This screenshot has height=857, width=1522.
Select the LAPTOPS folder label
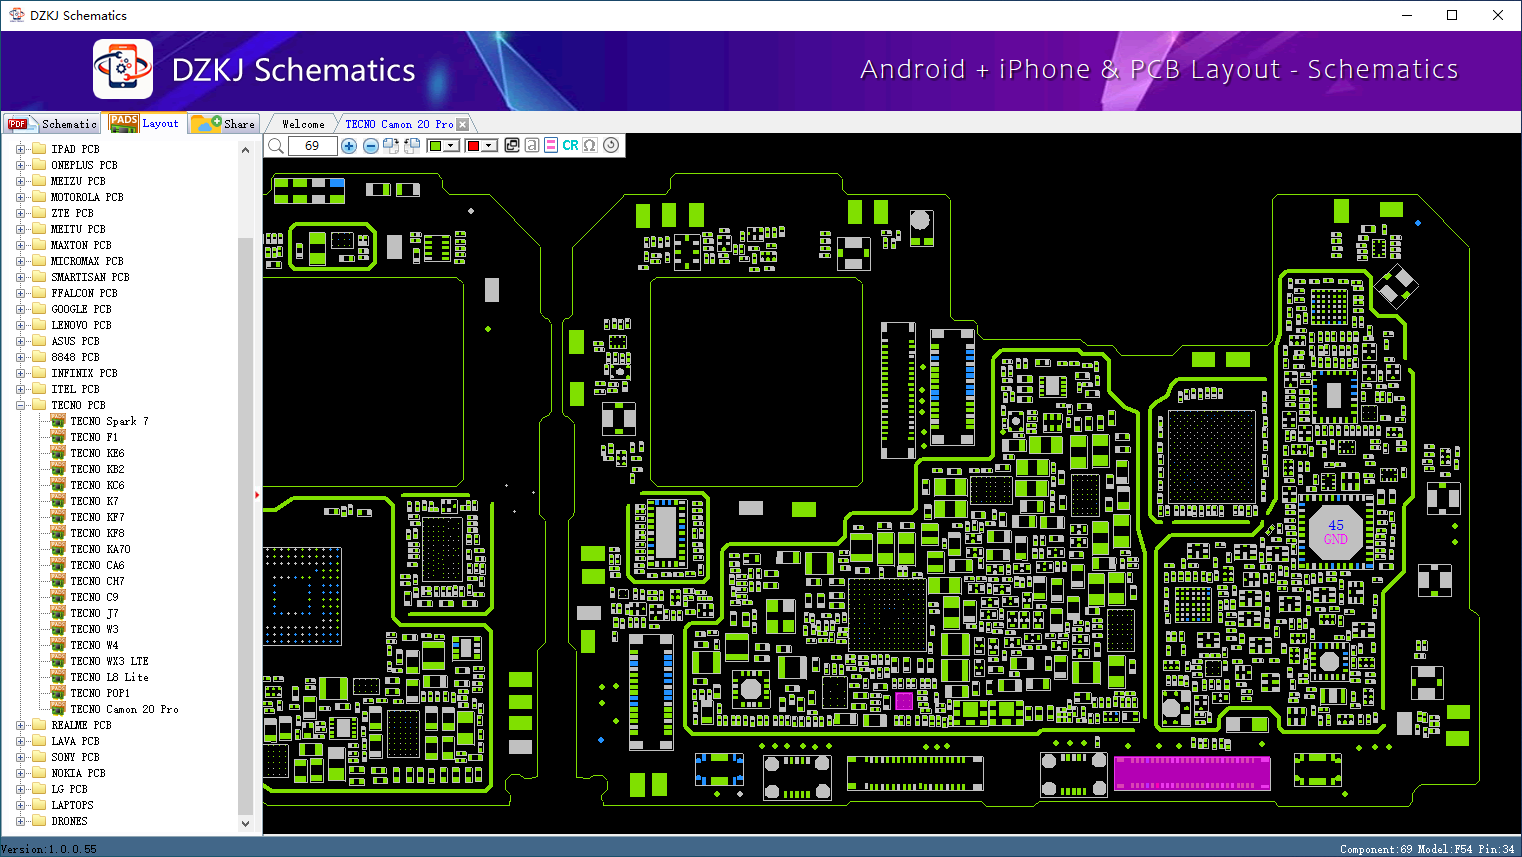[72, 805]
